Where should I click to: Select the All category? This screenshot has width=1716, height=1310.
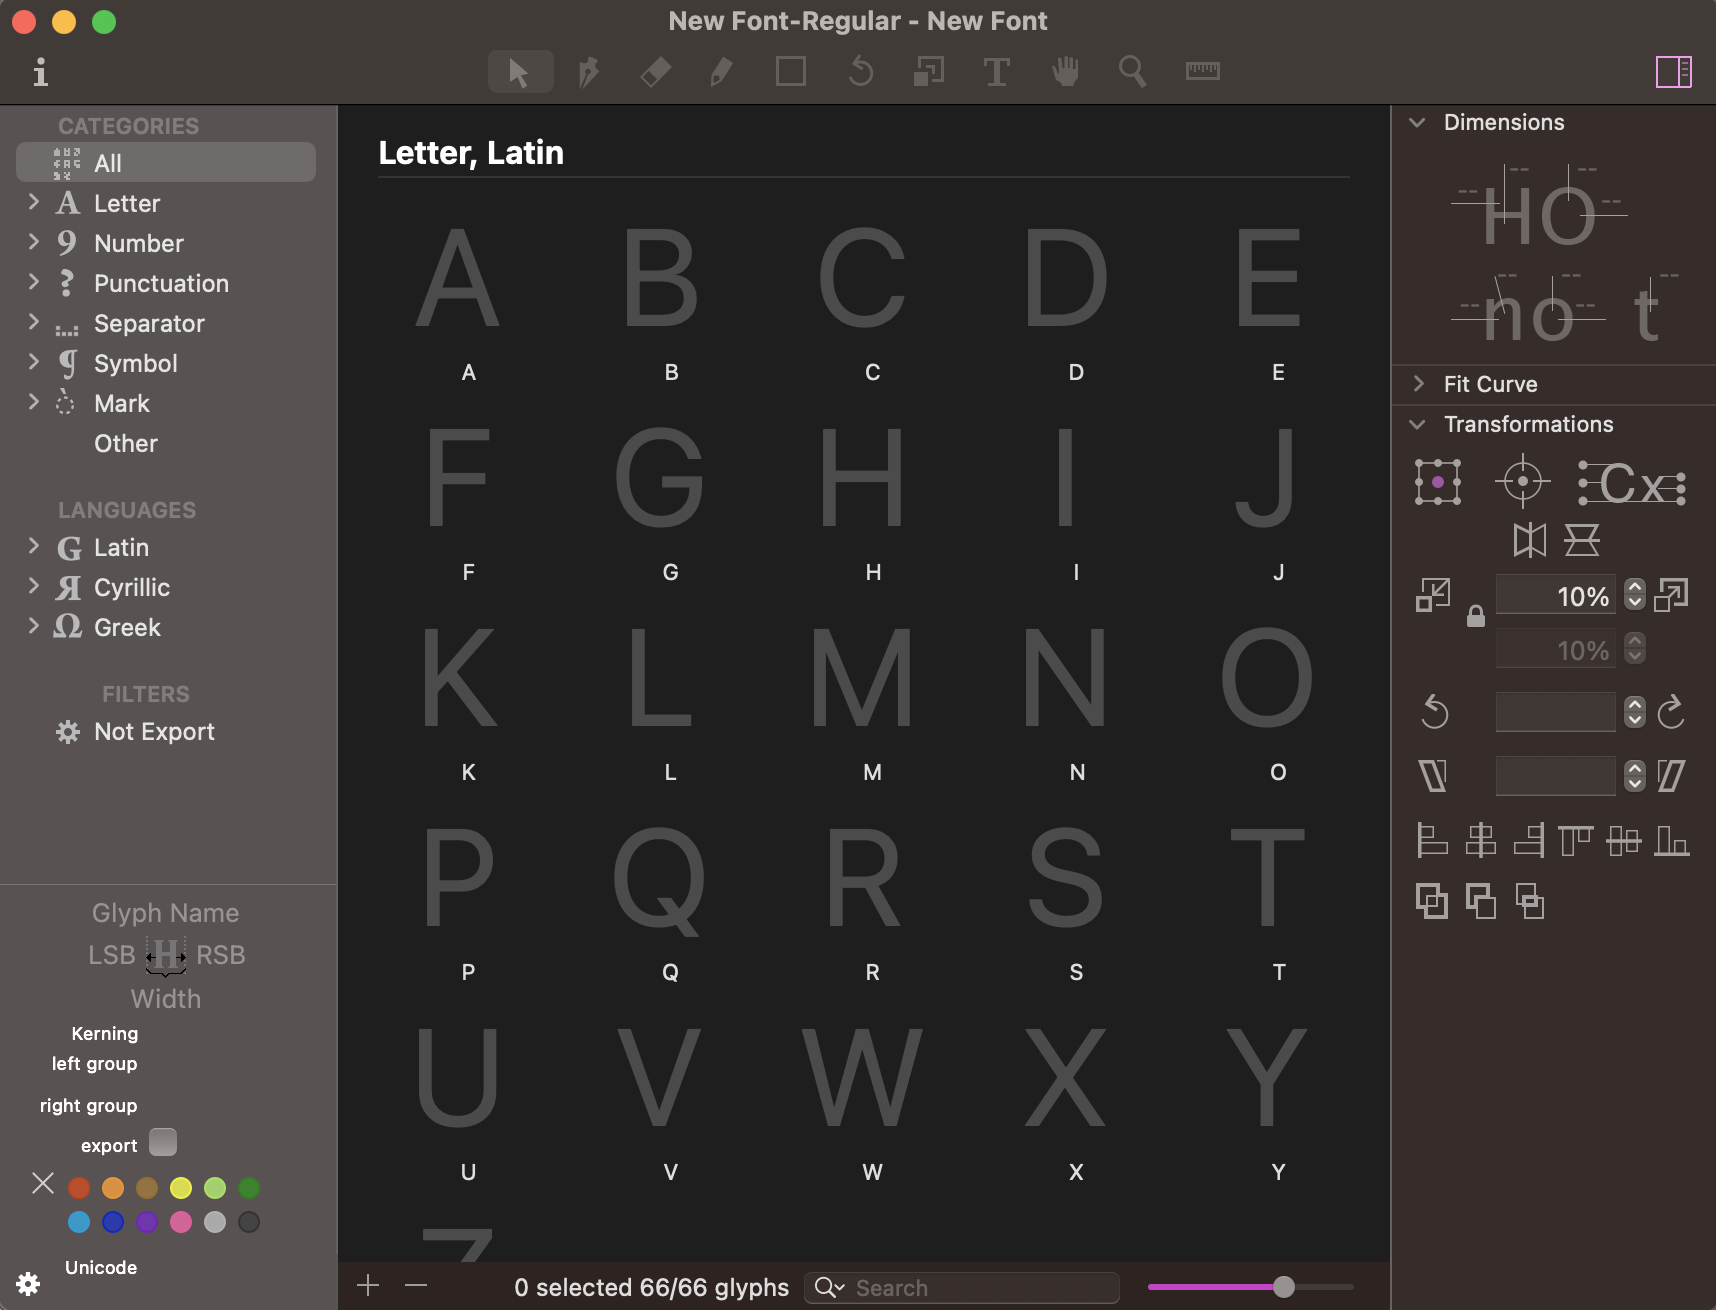(x=166, y=162)
